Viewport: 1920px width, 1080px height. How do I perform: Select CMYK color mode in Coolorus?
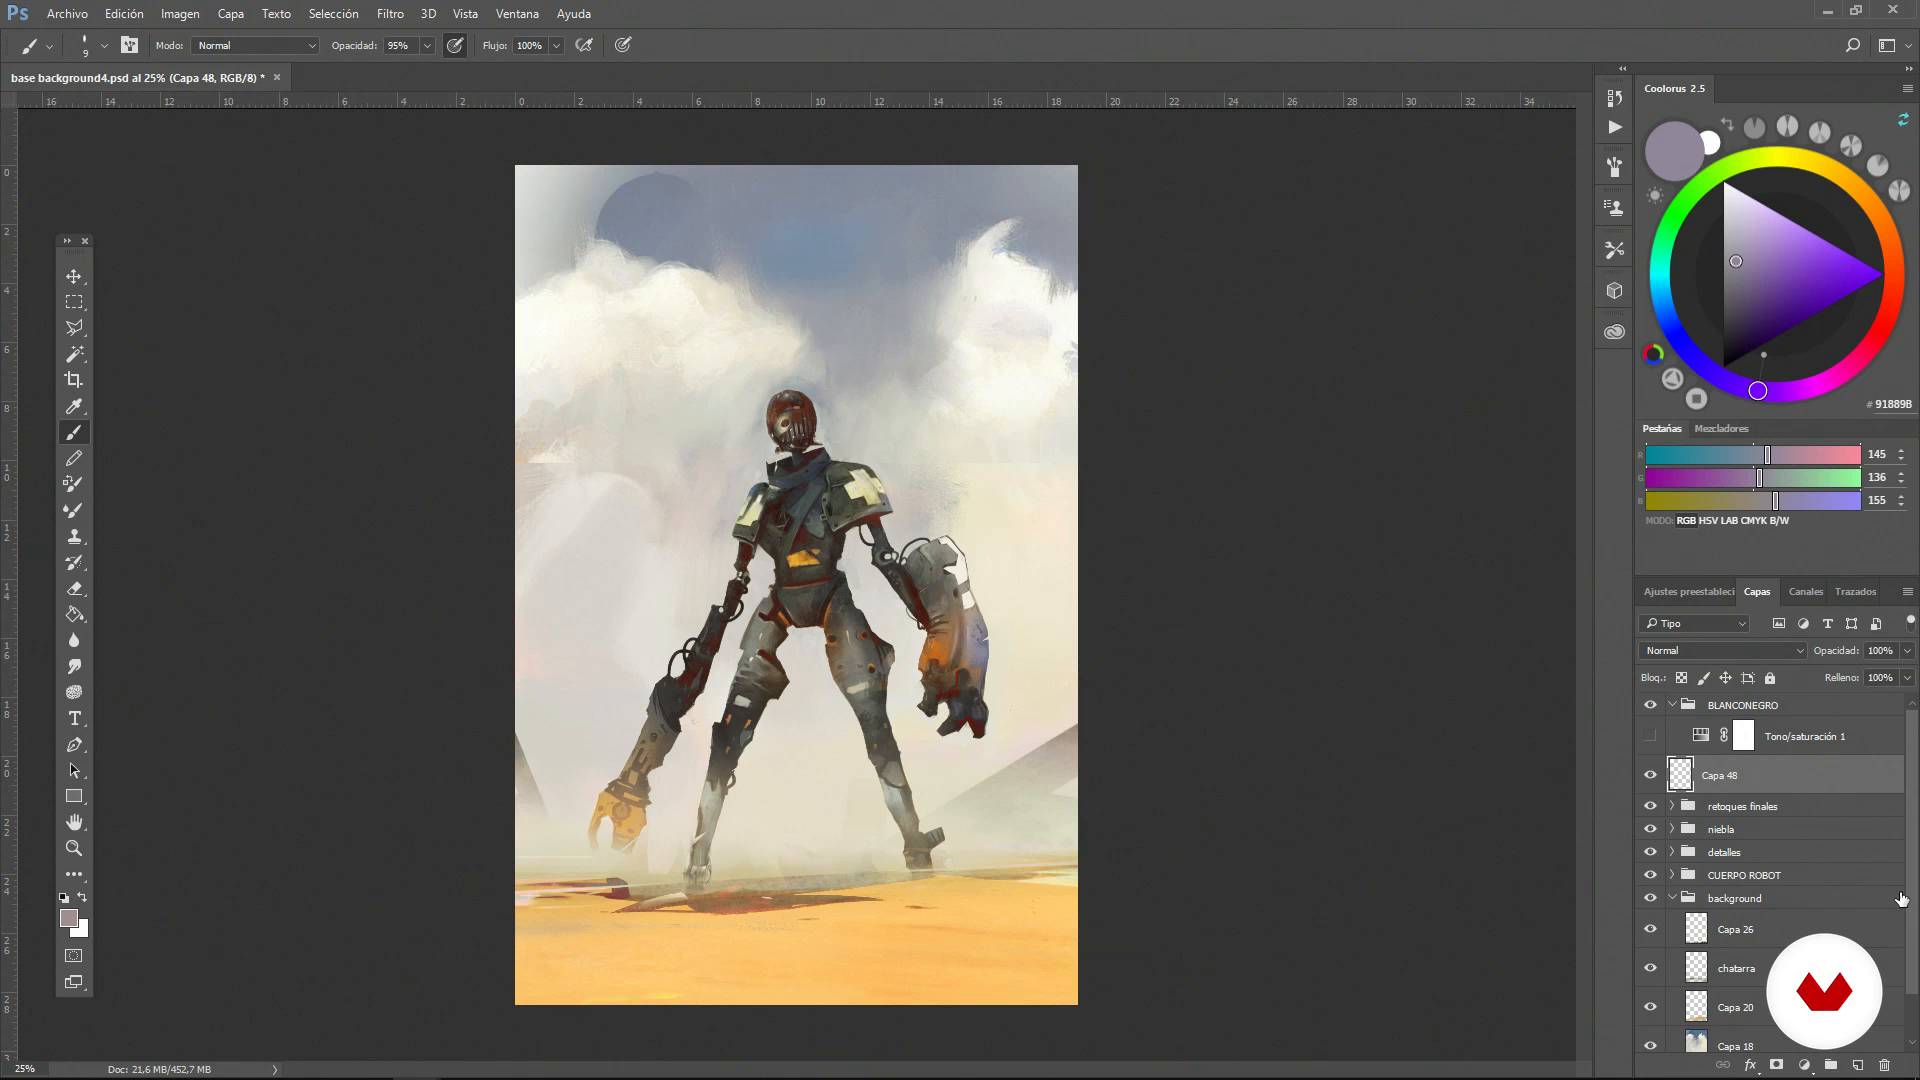tap(1752, 521)
